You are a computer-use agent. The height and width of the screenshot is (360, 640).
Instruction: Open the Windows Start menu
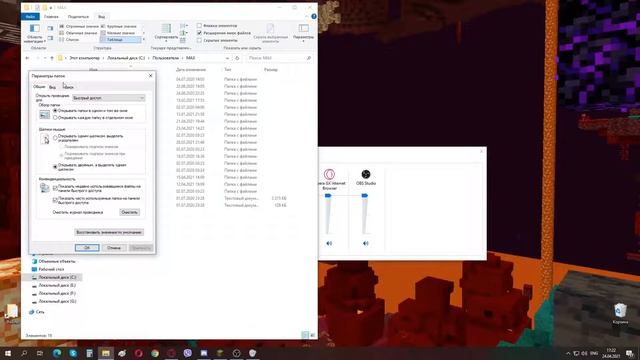tap(8, 353)
